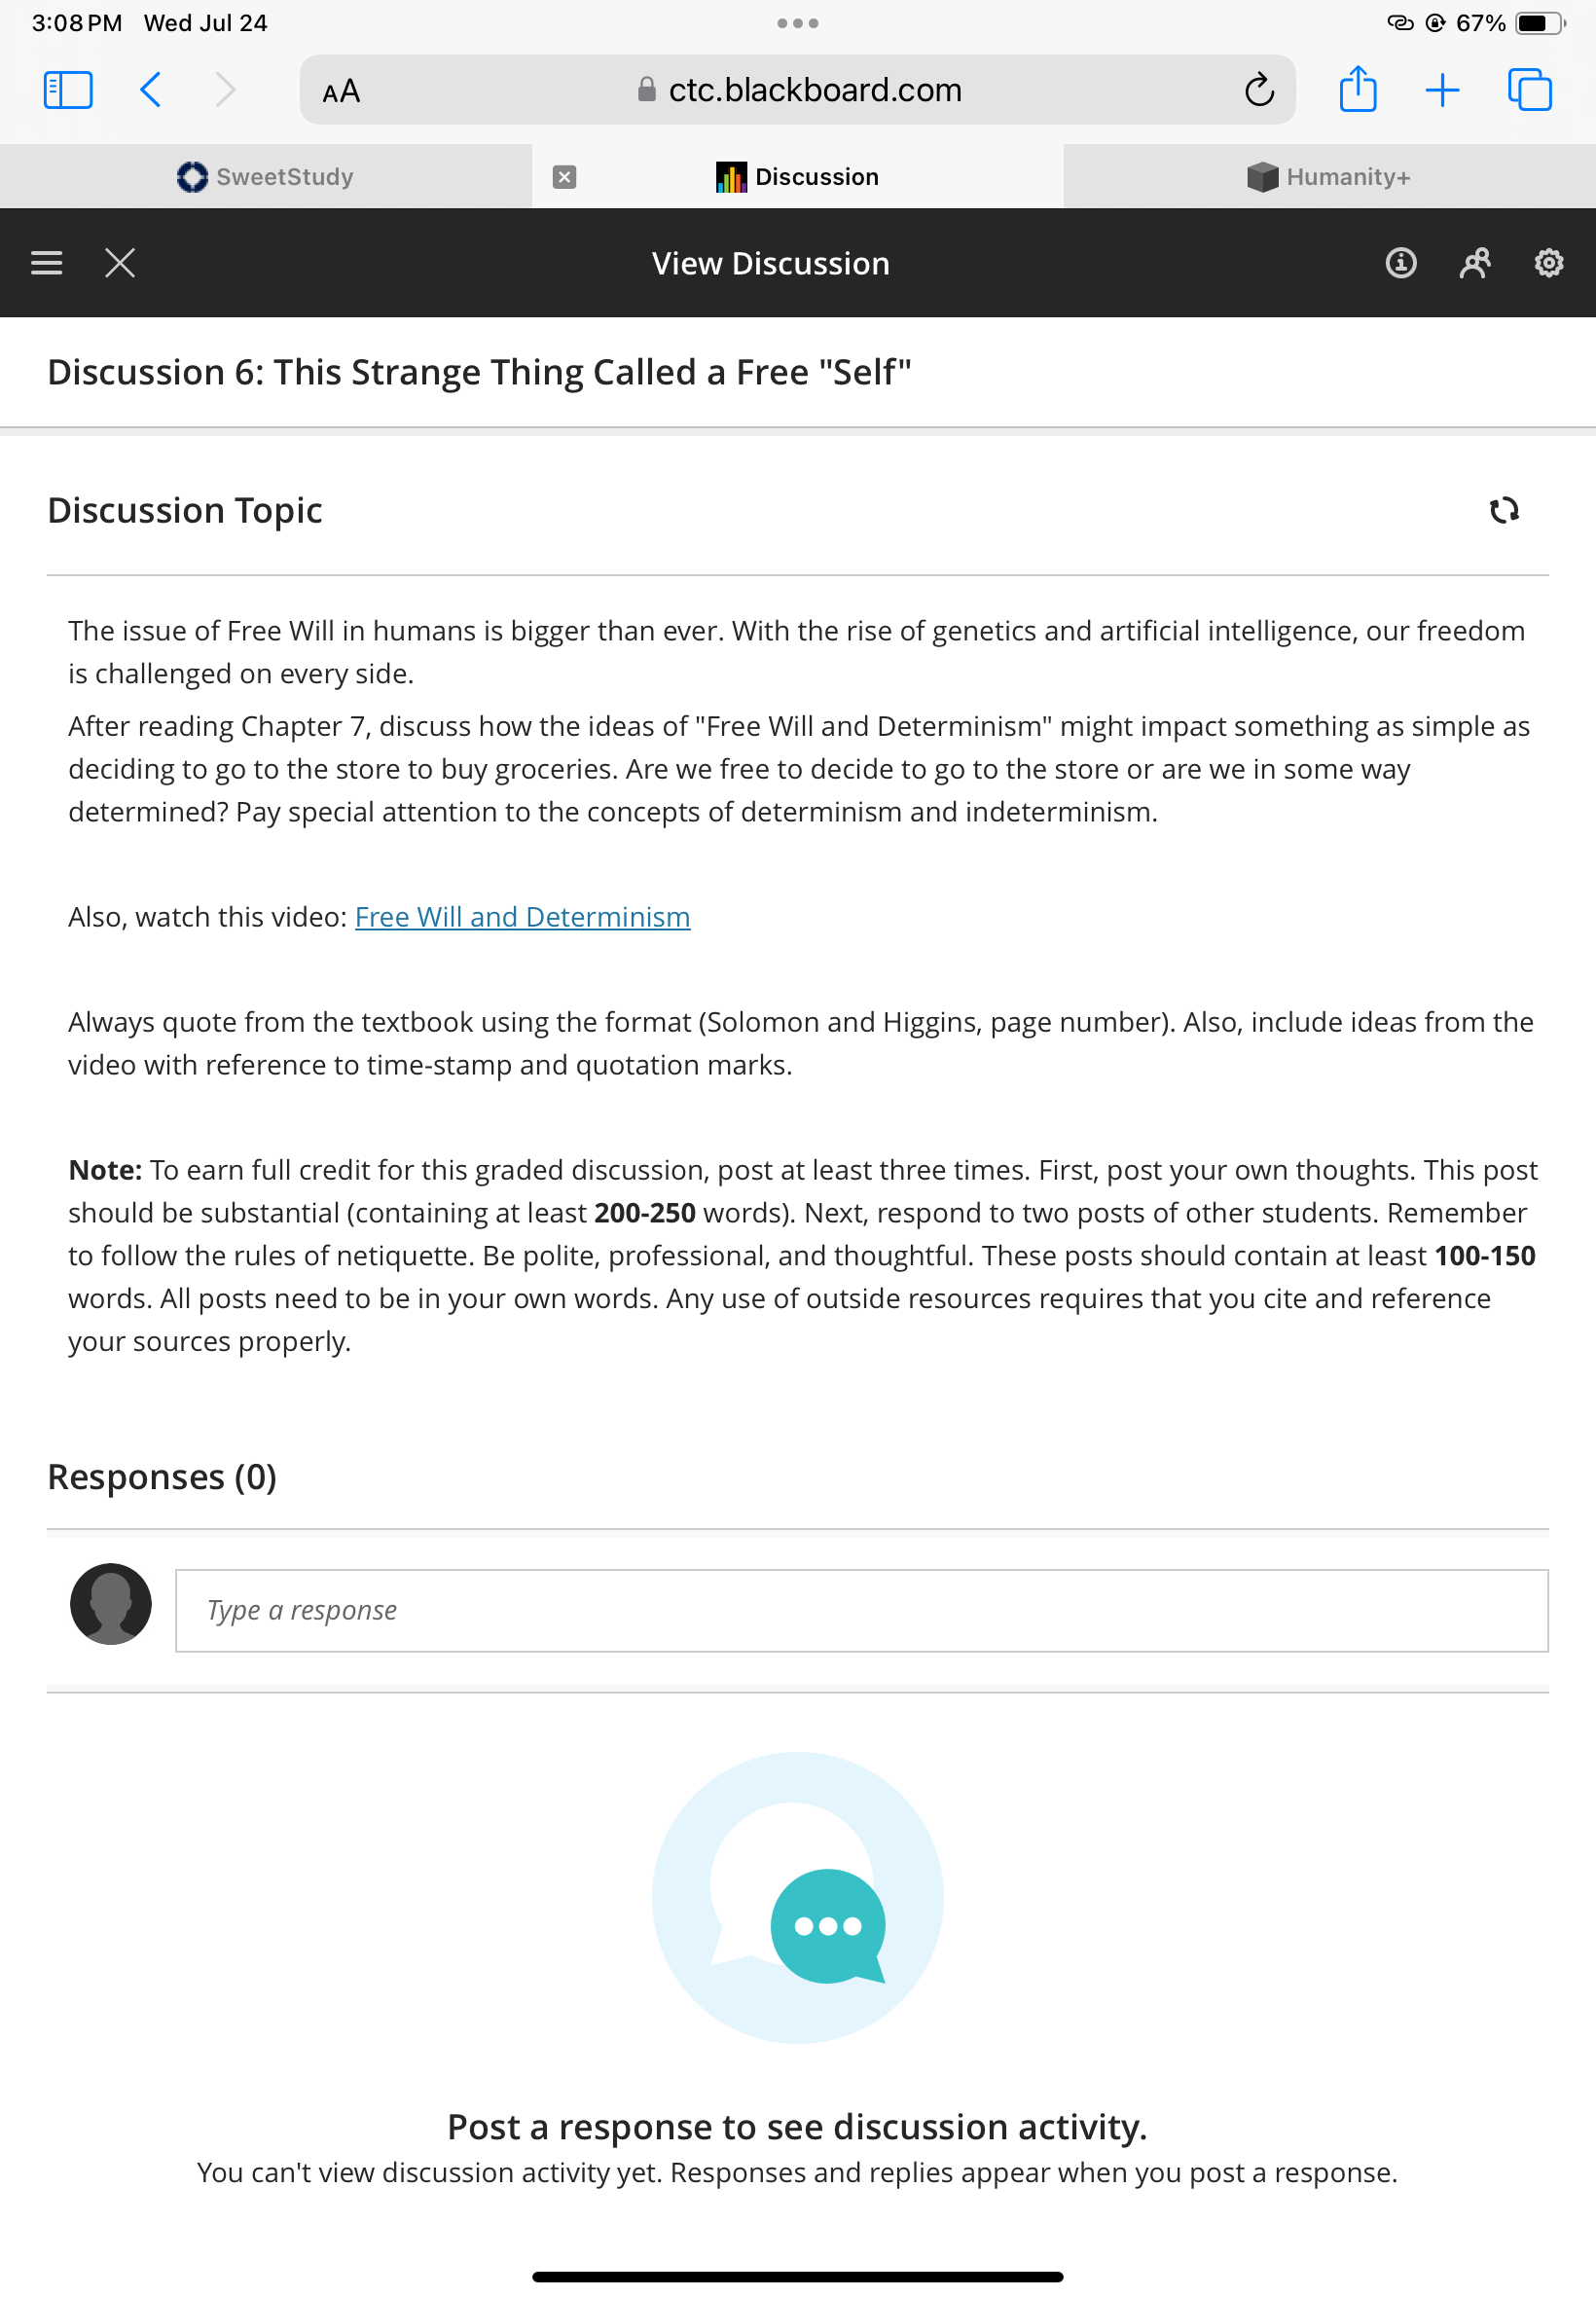Go back to the previous page
This screenshot has height=2297, width=1596.
150,90
